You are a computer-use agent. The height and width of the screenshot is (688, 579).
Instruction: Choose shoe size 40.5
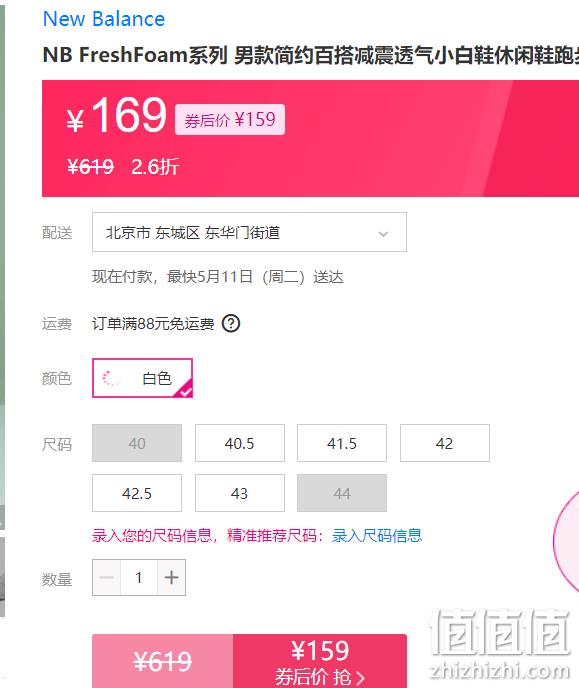click(240, 443)
